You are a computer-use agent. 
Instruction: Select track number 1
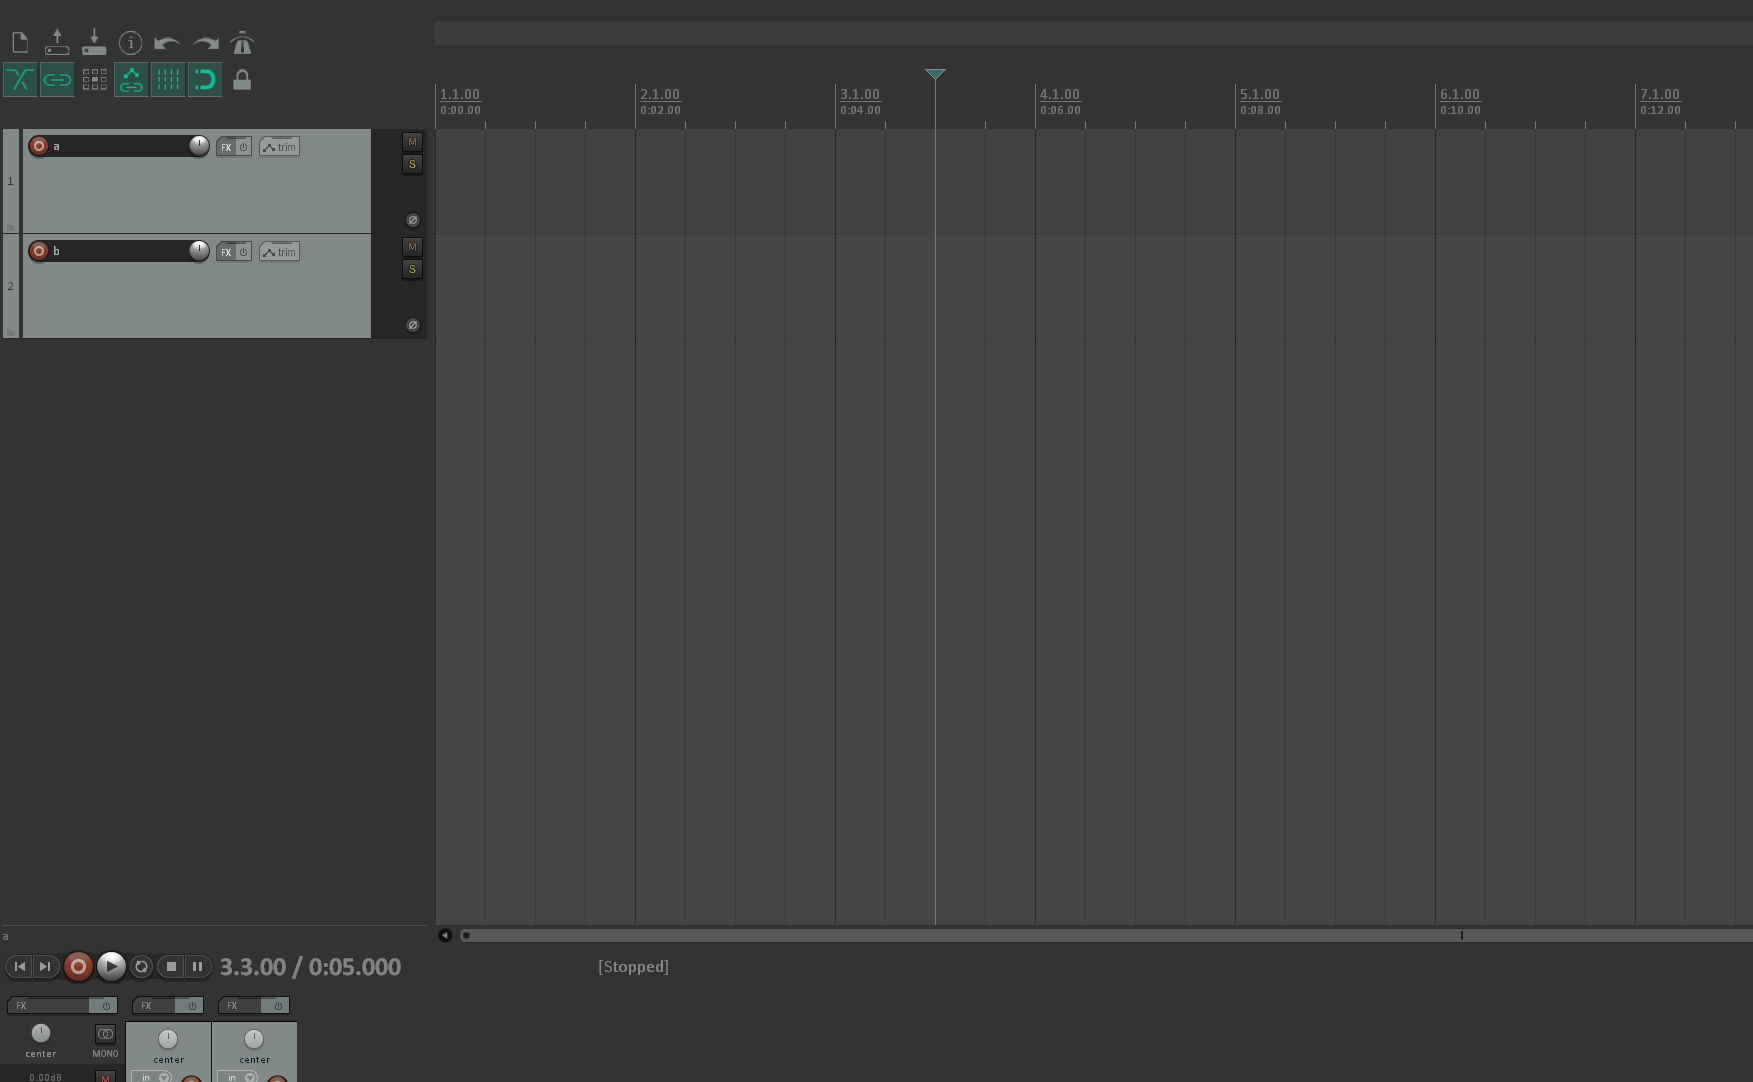point(11,181)
